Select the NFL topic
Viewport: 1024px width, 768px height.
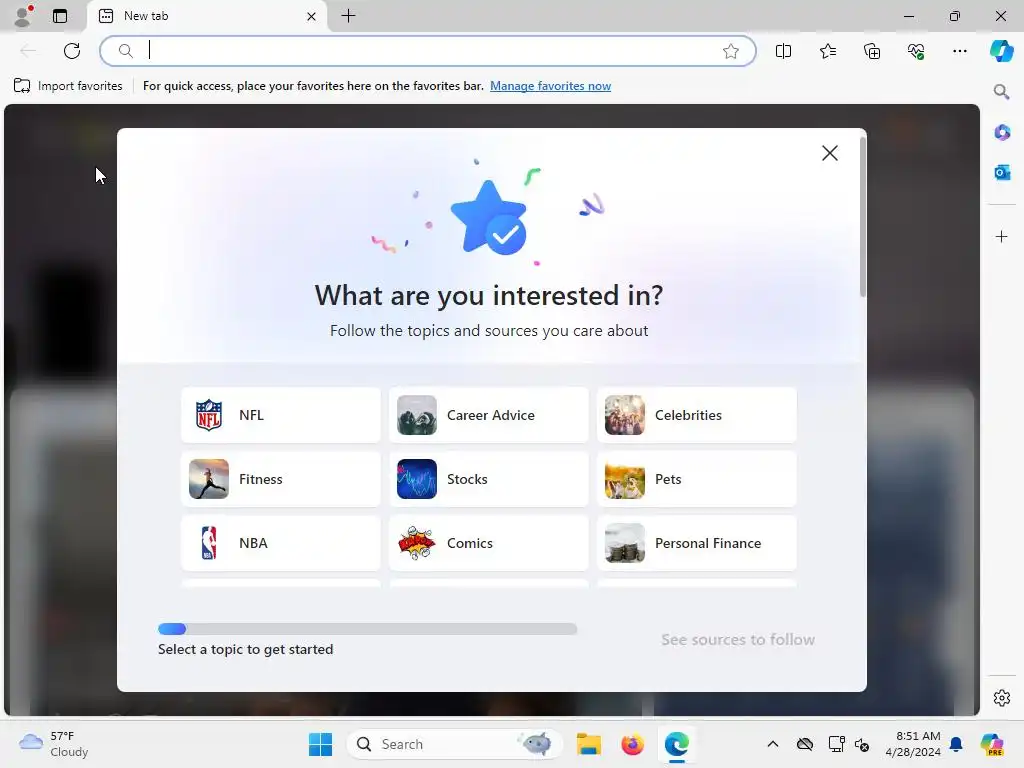tap(281, 415)
